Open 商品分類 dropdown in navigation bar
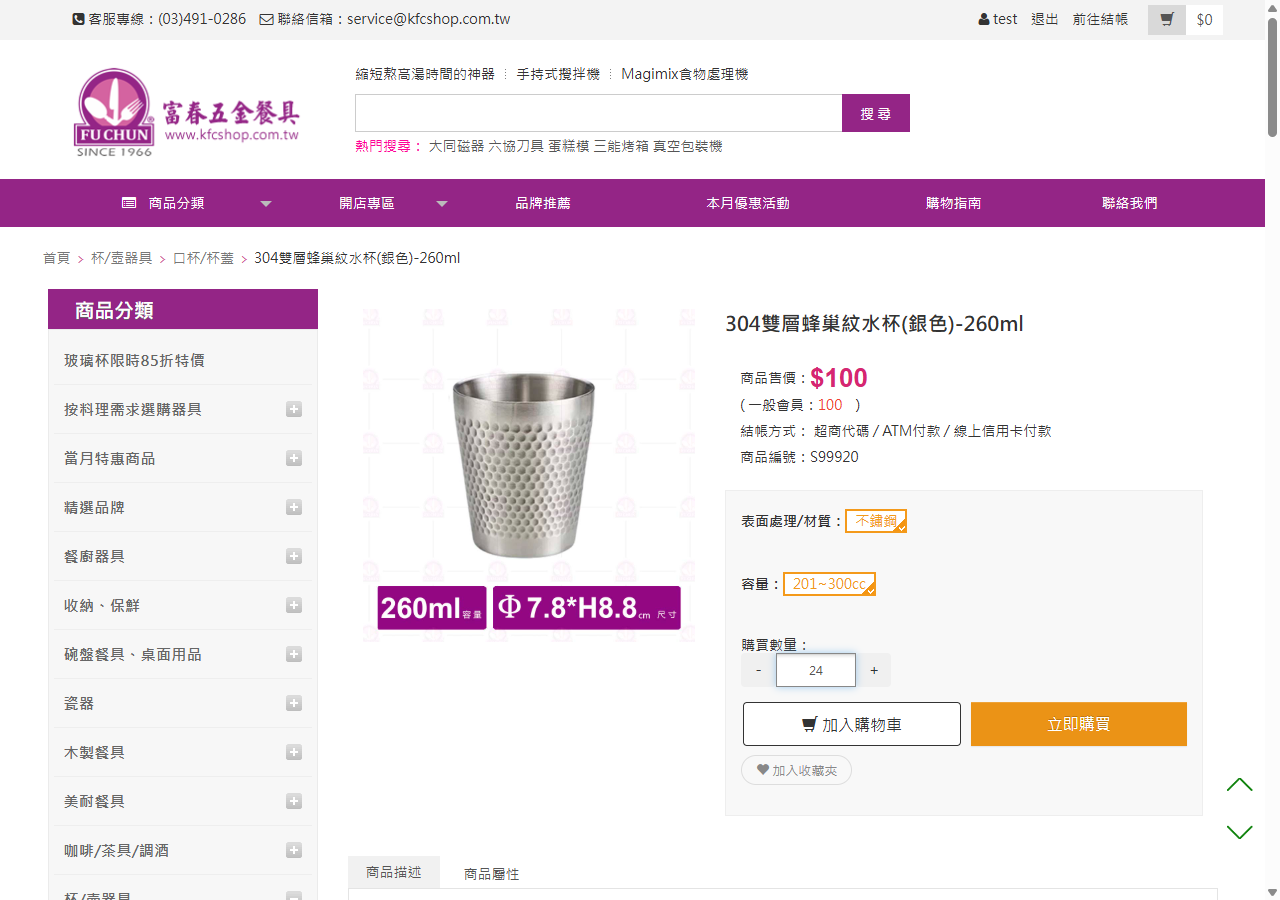Image resolution: width=1280 pixels, height=900 pixels. 196,203
